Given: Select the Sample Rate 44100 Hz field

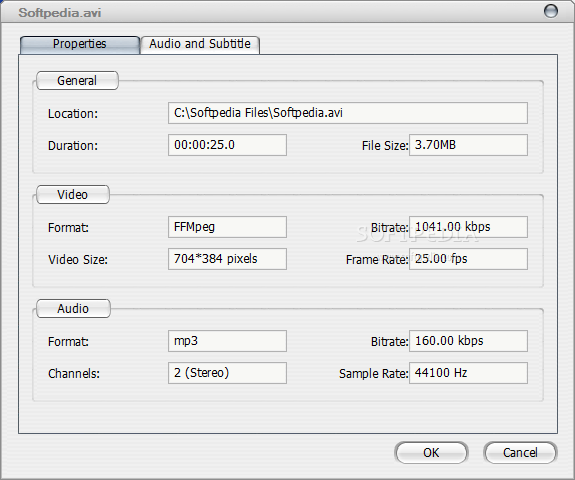Looking at the screenshot, I should 468,373.
